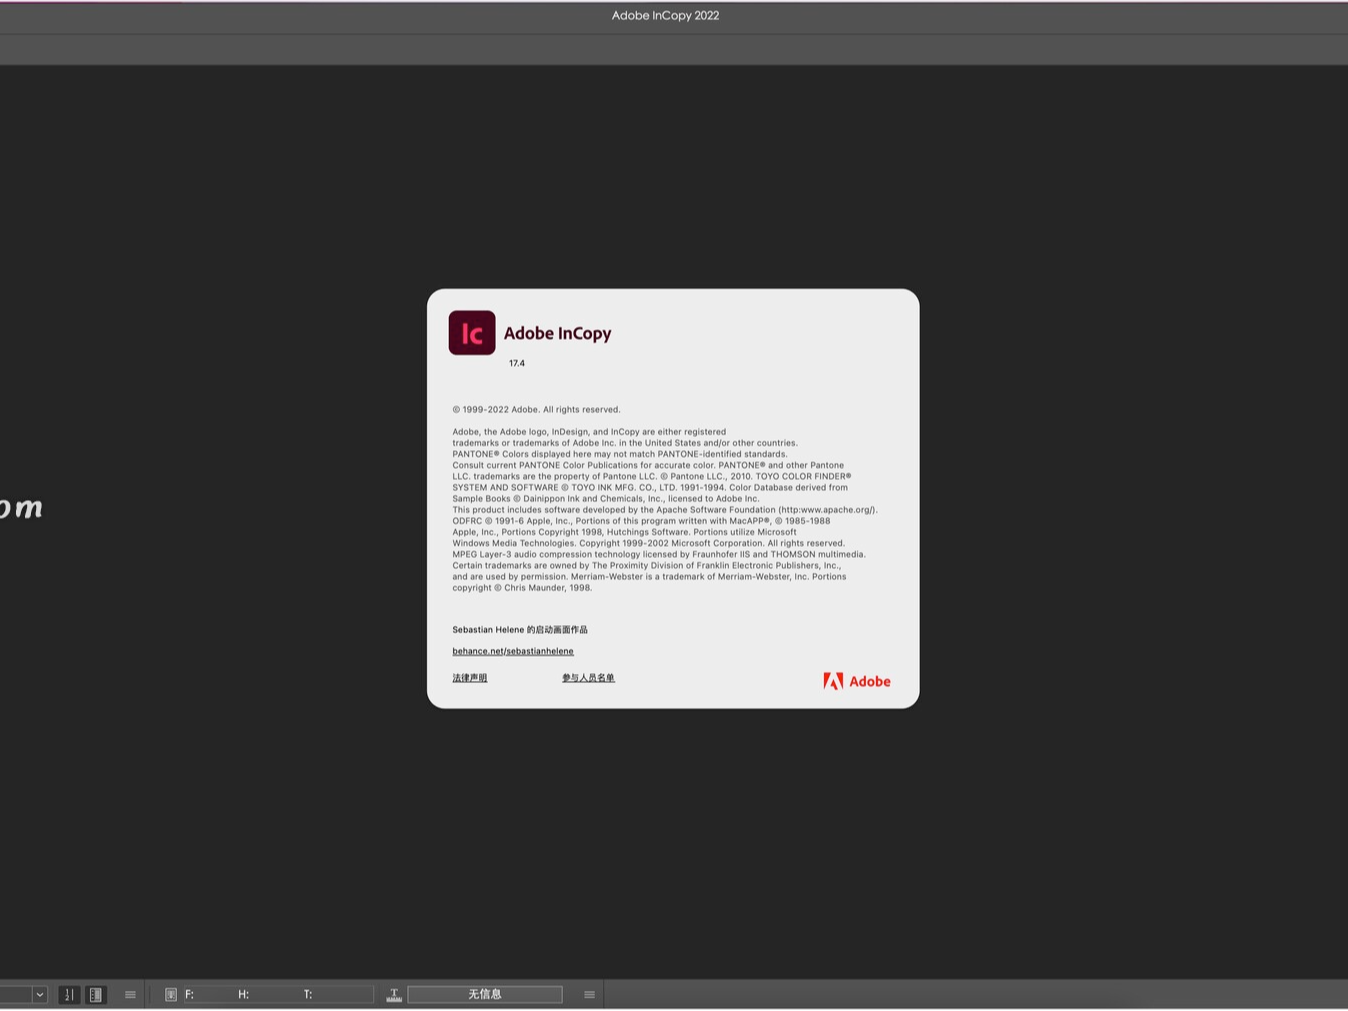
Task: Open the behance.net/sebastianhelene link
Action: pyautogui.click(x=513, y=651)
